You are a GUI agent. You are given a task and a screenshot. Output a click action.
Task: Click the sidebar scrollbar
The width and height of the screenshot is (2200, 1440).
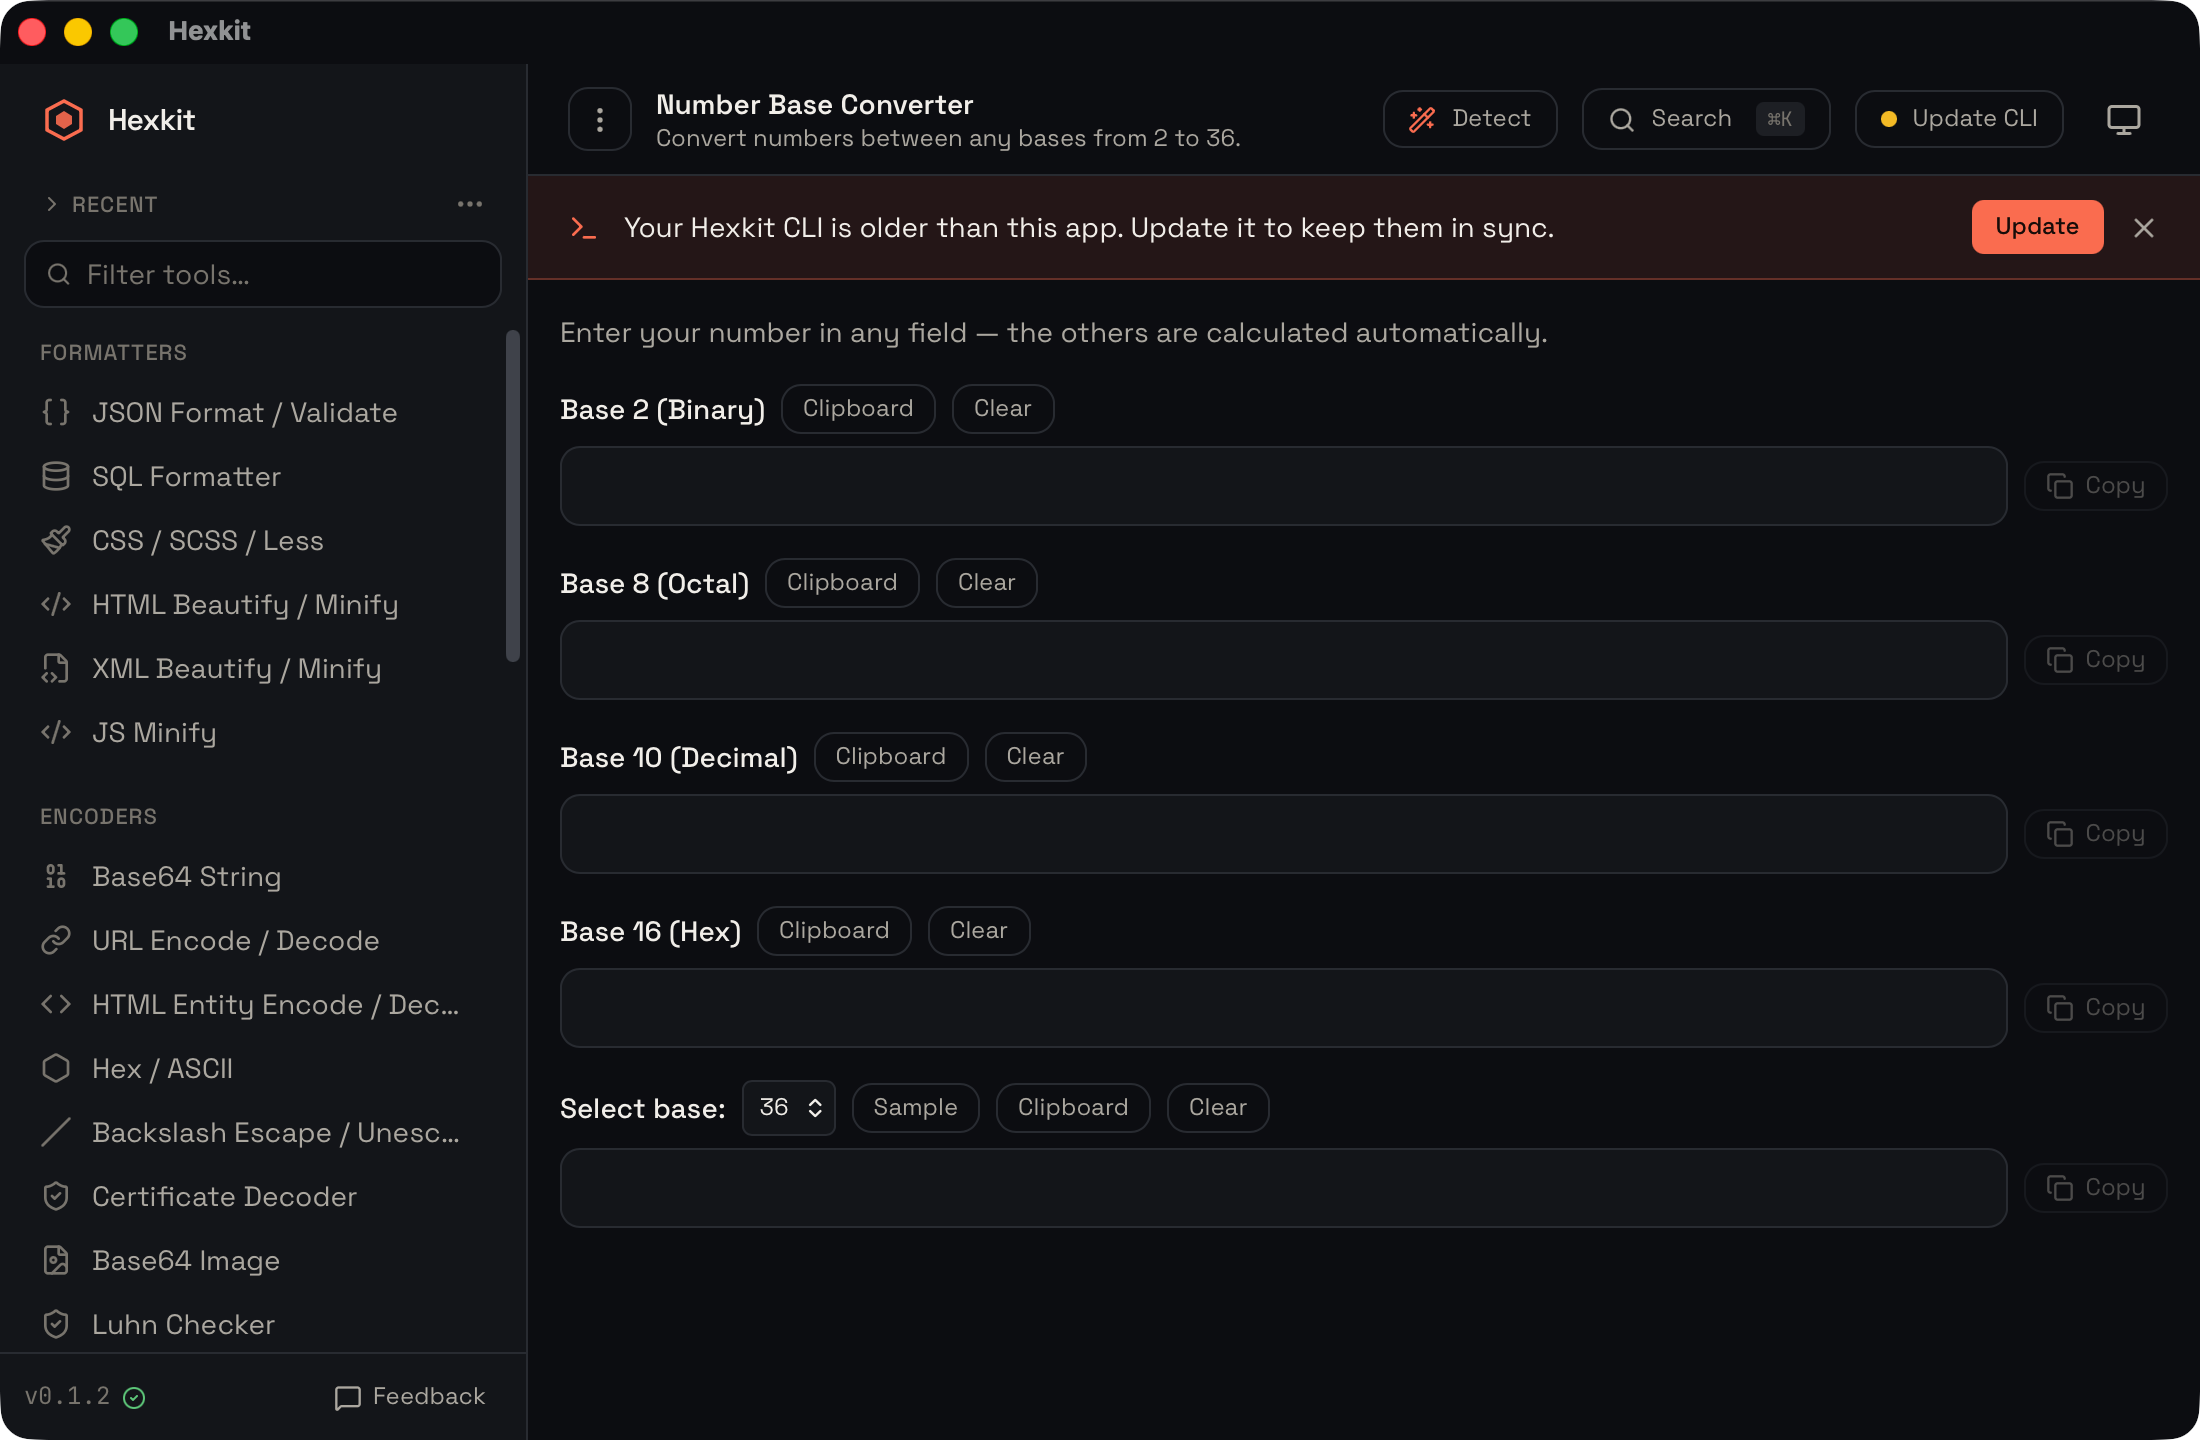[x=513, y=496]
